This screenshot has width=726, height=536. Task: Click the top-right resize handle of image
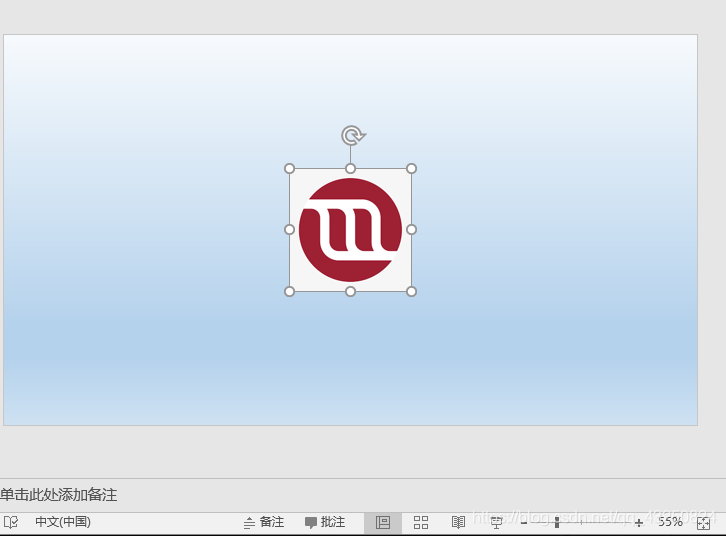411,168
